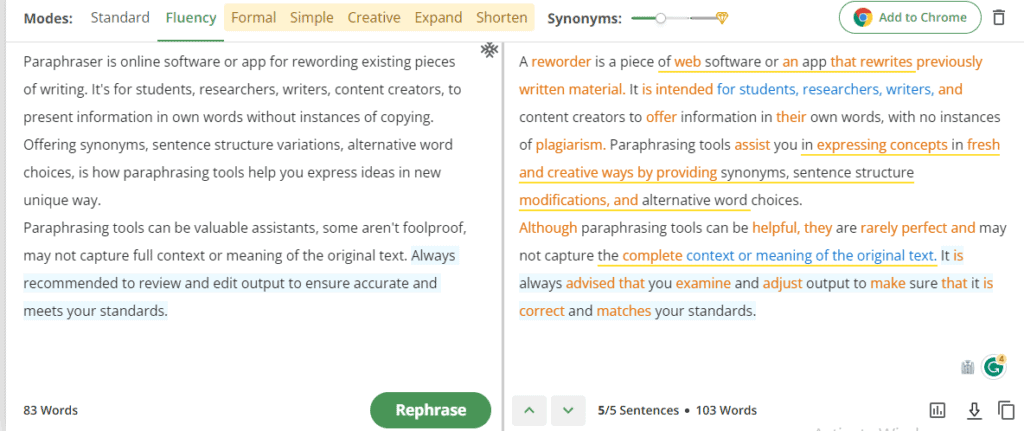
Task: Switch to Creative mode
Action: click(x=374, y=18)
